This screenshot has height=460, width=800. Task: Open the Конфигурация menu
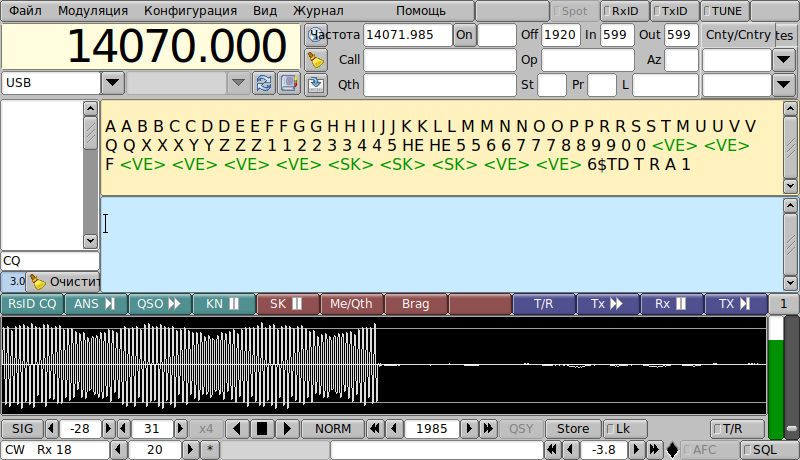pos(190,11)
